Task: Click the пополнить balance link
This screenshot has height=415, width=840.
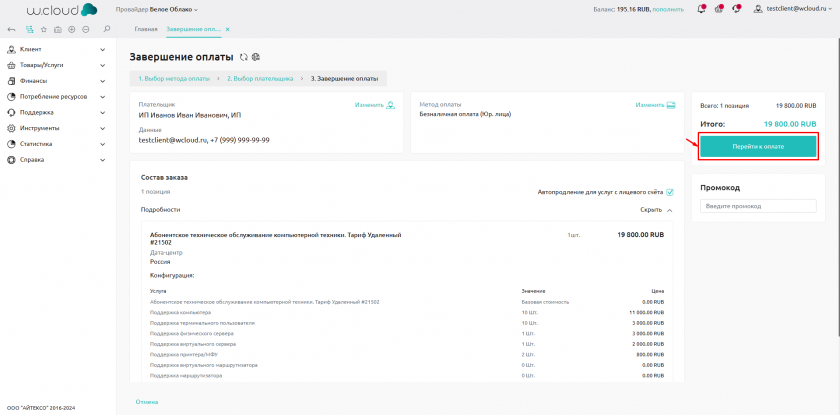Action: [670, 9]
